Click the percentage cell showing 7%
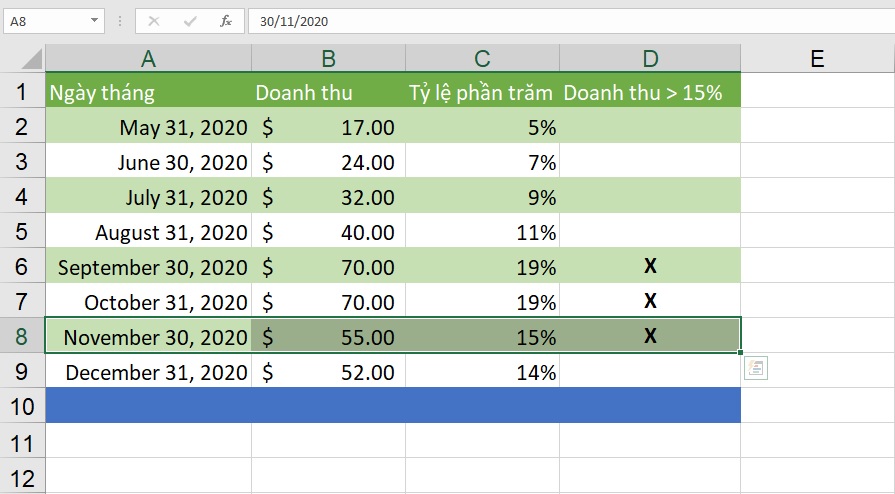Screen dimensions: 895x494 482,160
